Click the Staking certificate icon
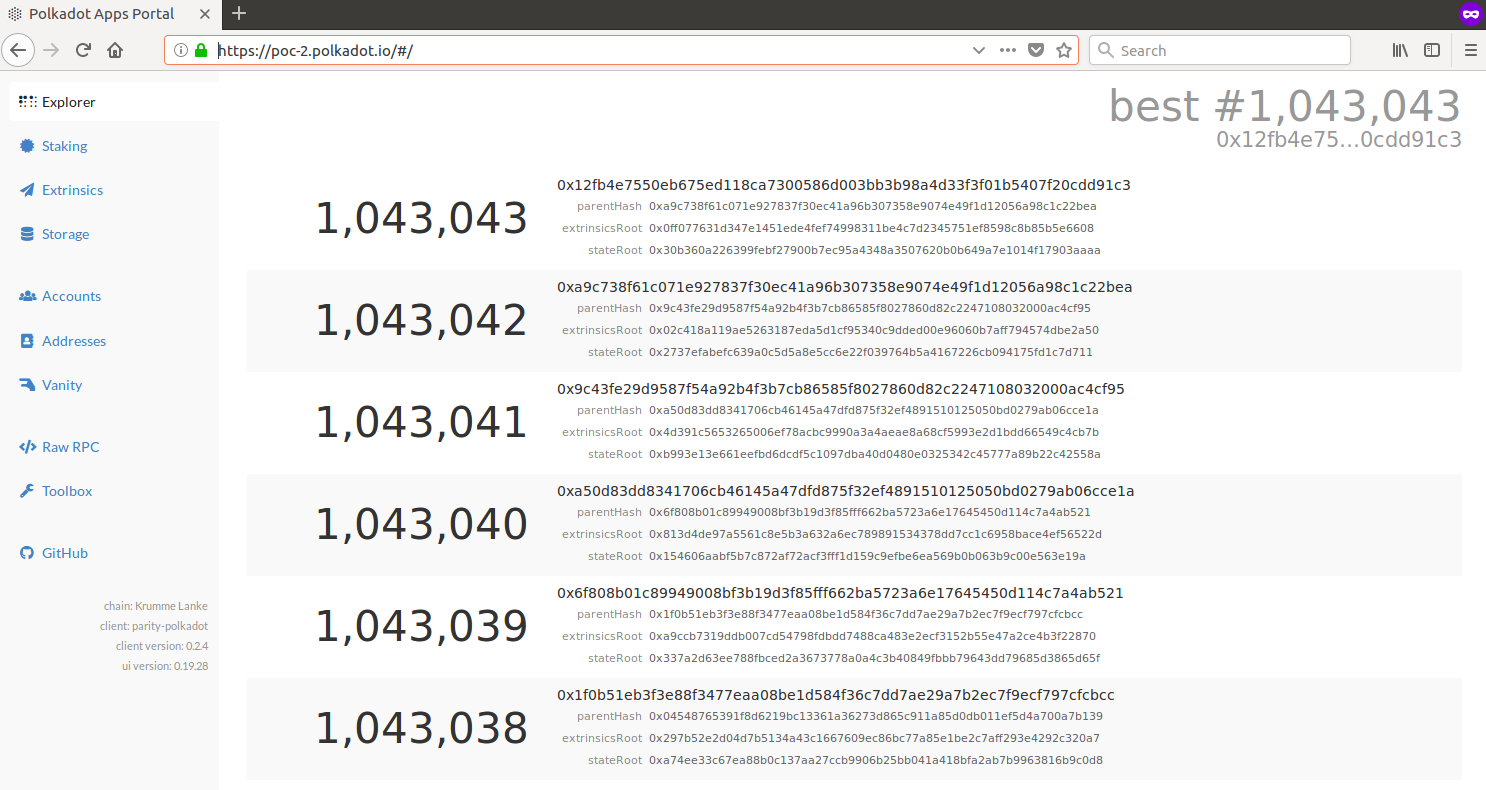 (27, 146)
